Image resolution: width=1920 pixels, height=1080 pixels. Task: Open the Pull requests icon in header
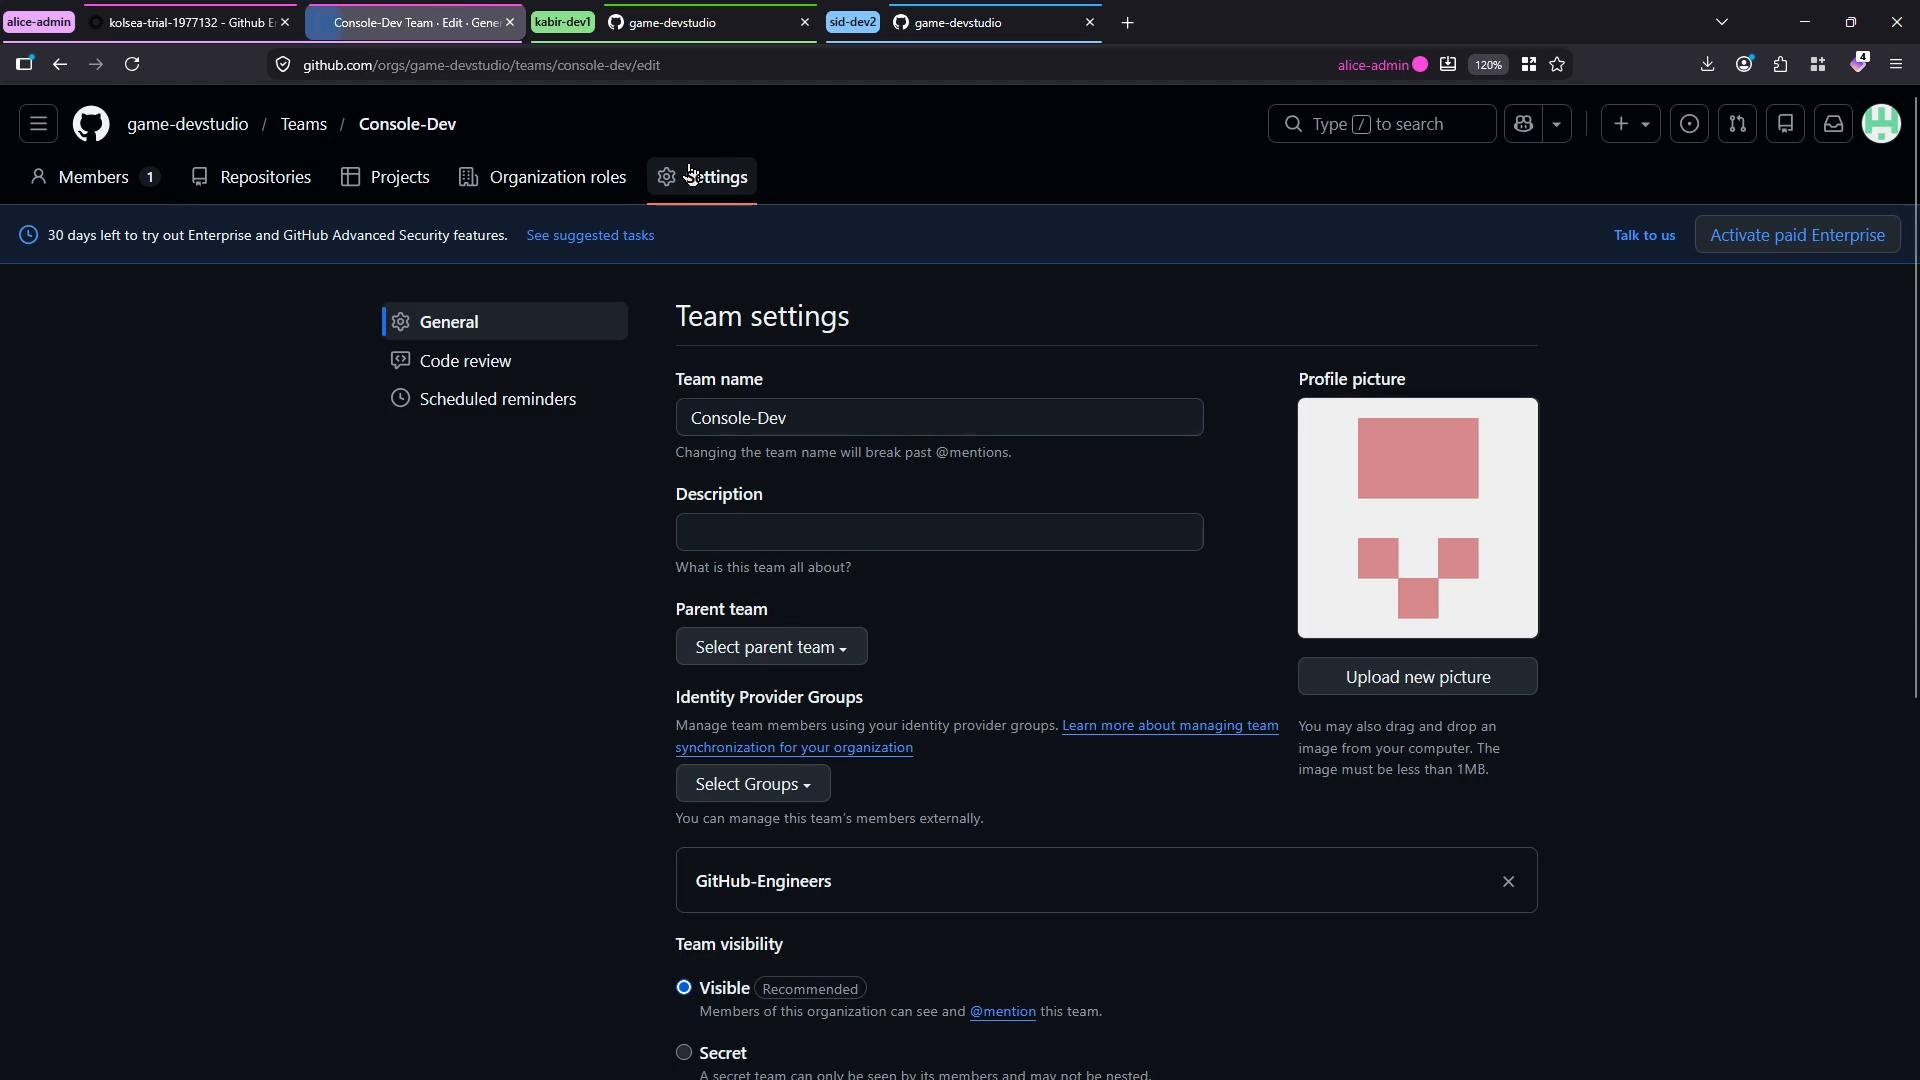[1738, 124]
